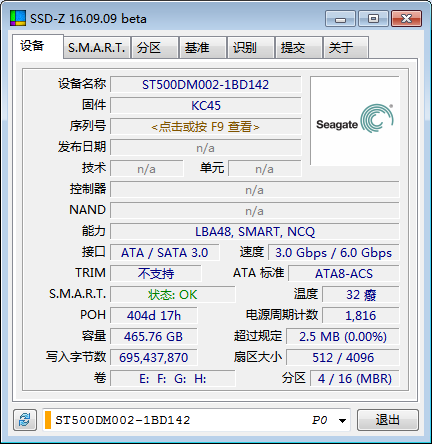Click the interface value ATA / SATA 3.0
Screen dimensions: 432x444
pos(165,253)
